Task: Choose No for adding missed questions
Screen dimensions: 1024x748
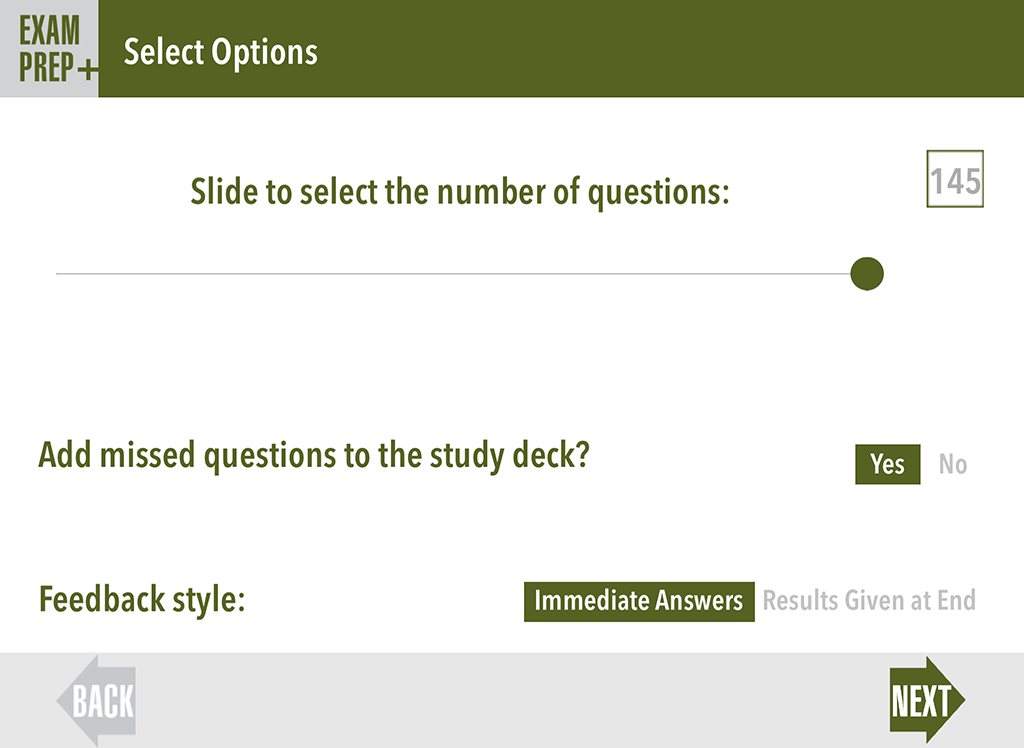Action: coord(953,465)
